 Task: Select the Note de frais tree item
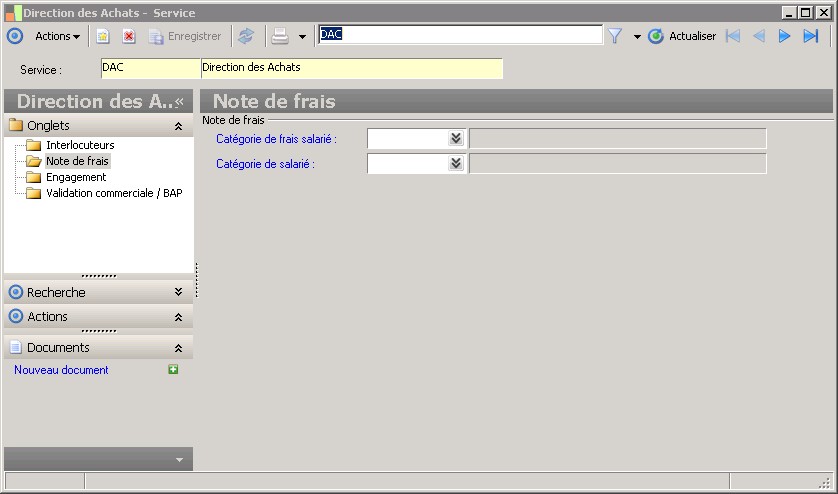coord(77,161)
